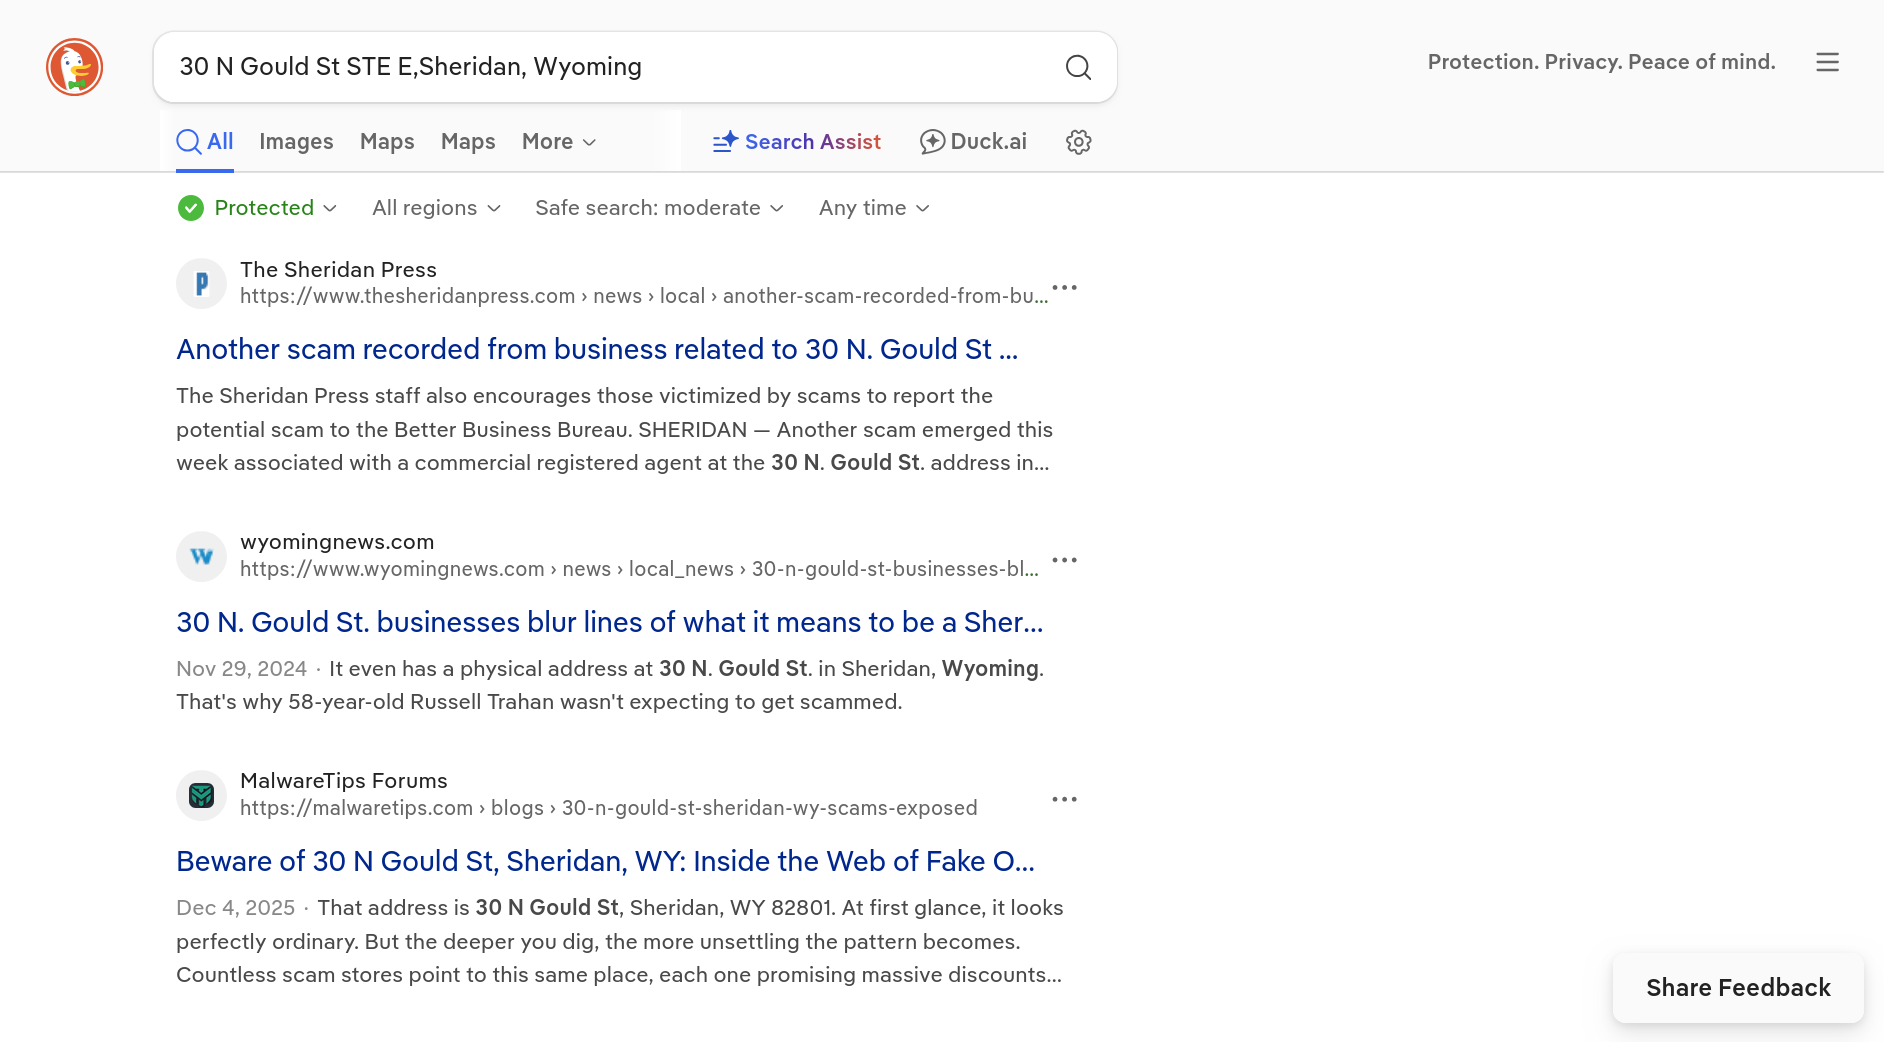Click the magnifying glass search icon
The width and height of the screenshot is (1884, 1043).
(1078, 67)
